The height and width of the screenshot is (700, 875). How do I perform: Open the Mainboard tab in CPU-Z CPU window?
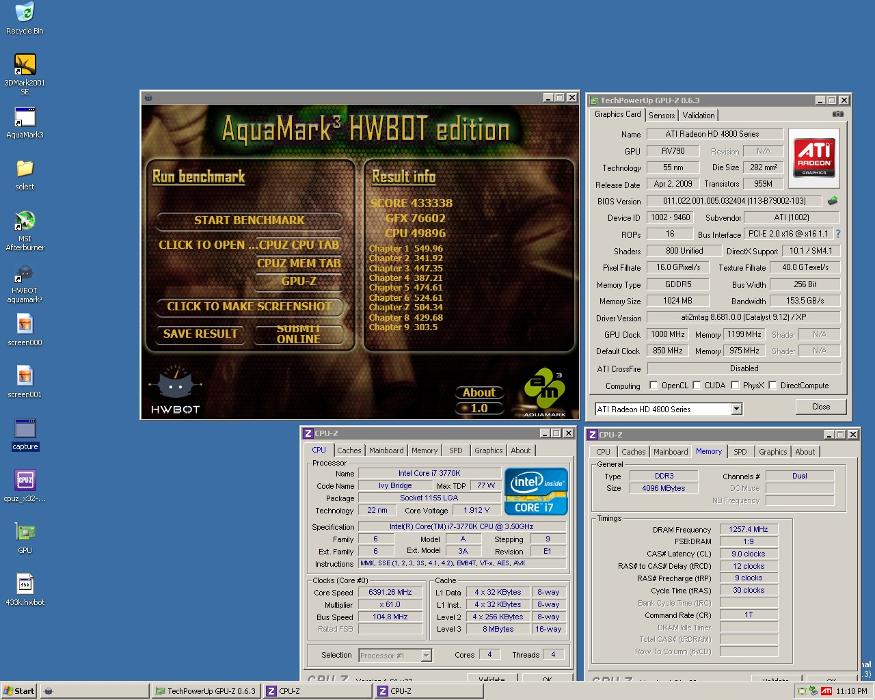(x=386, y=450)
